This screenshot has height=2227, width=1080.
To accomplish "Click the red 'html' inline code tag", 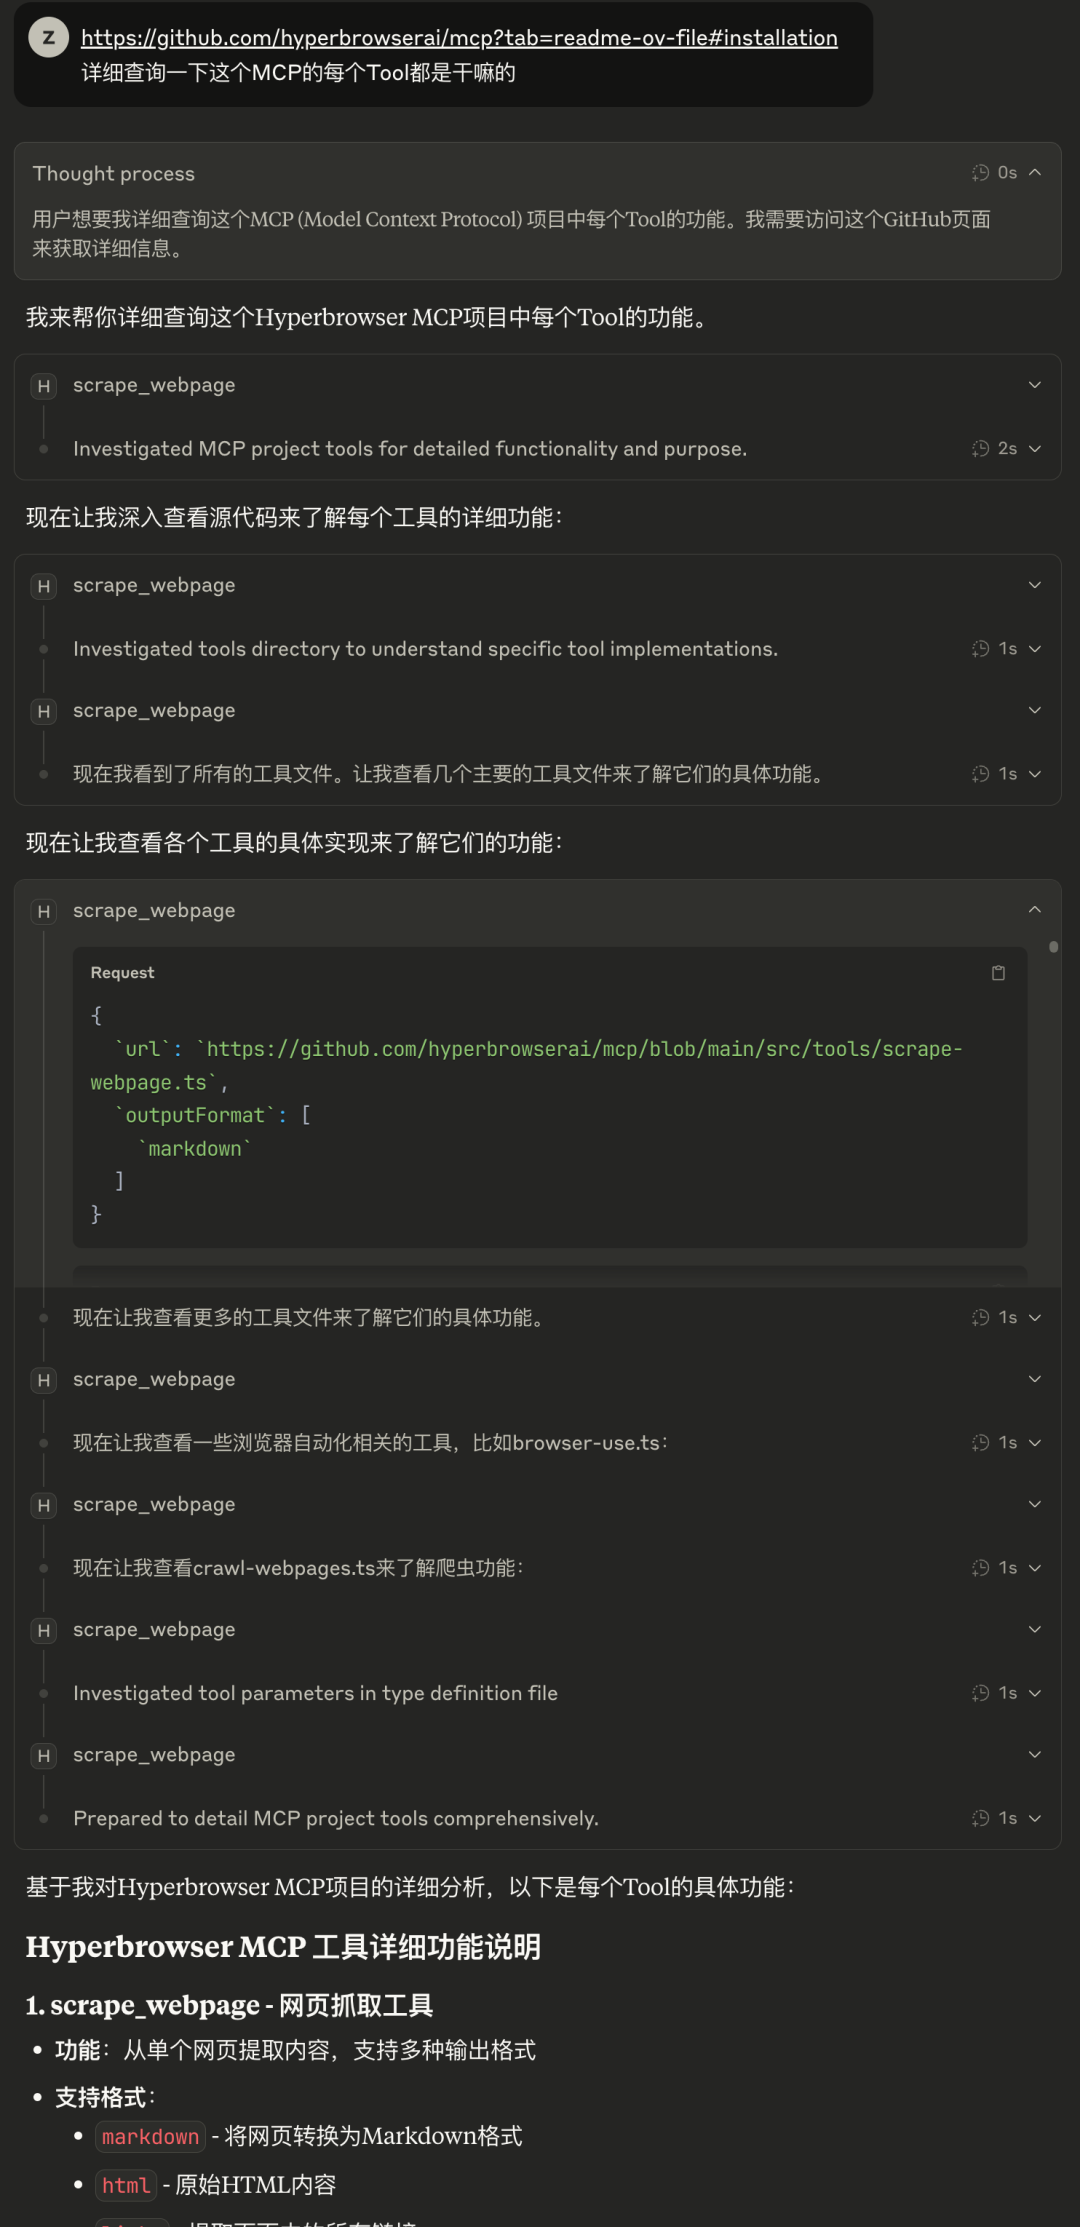I will click(x=126, y=2186).
